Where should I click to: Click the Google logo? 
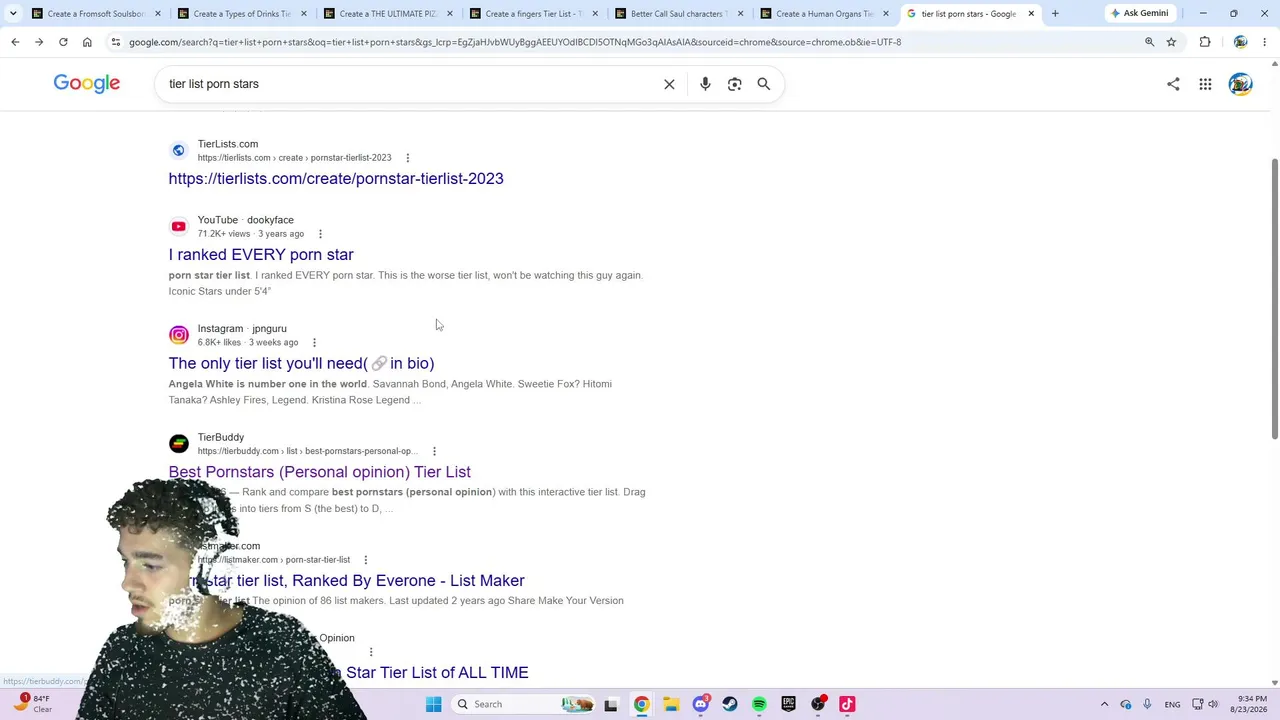tap(87, 84)
